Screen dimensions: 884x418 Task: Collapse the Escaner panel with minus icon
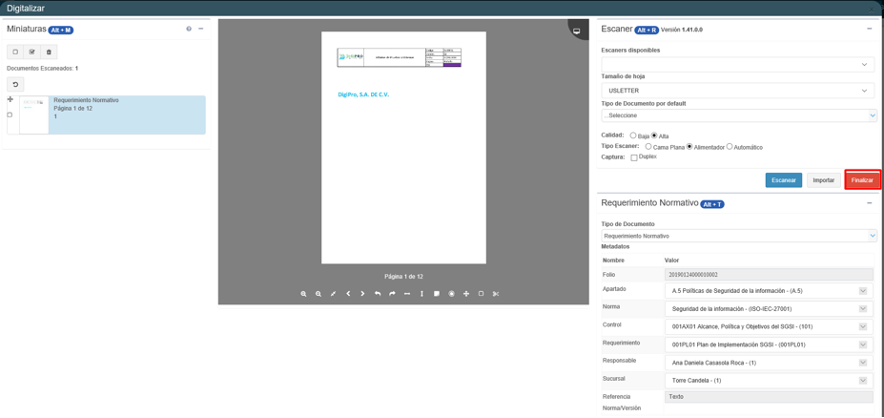(867, 29)
